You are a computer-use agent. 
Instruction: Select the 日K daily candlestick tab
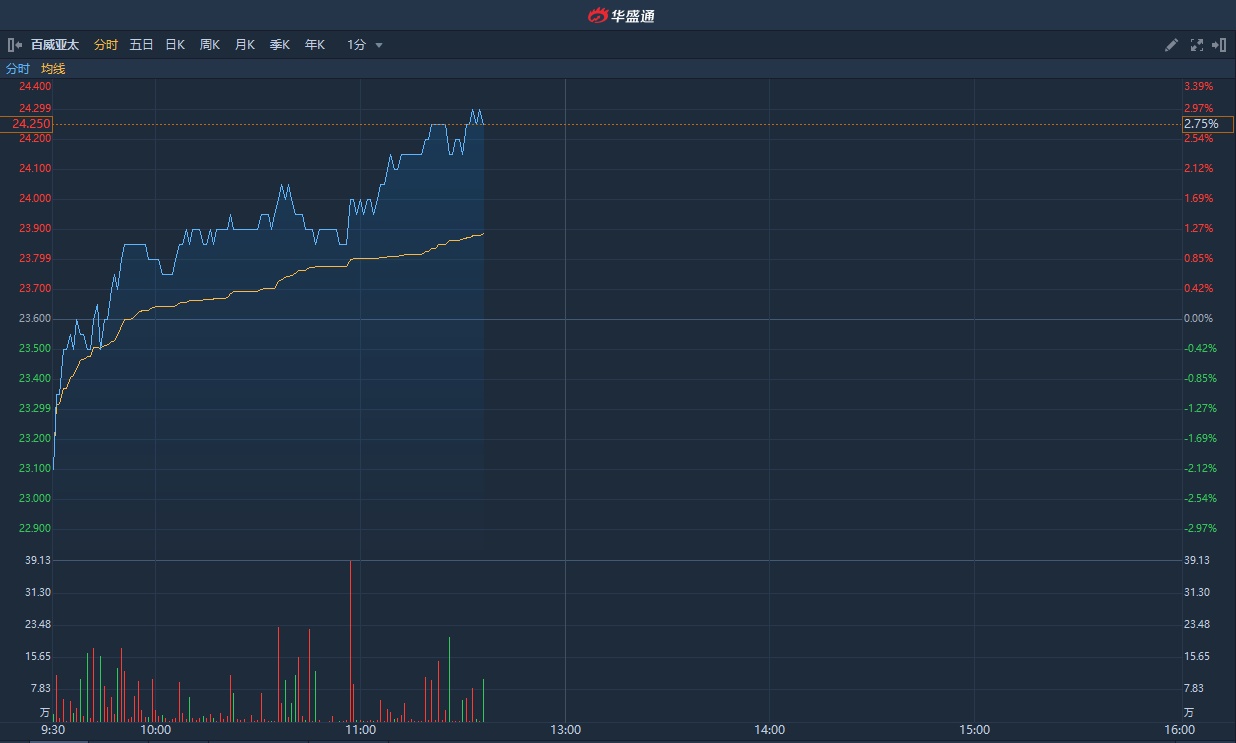pyautogui.click(x=175, y=45)
